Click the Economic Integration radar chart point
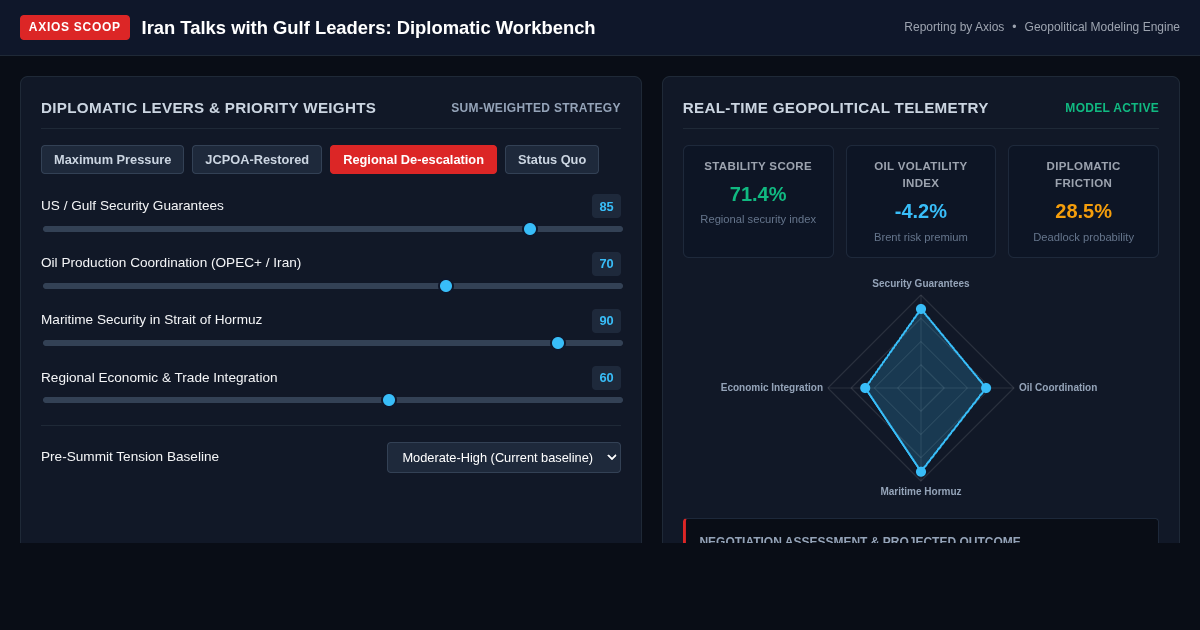Viewport: 1200px width, 630px height. (865, 388)
